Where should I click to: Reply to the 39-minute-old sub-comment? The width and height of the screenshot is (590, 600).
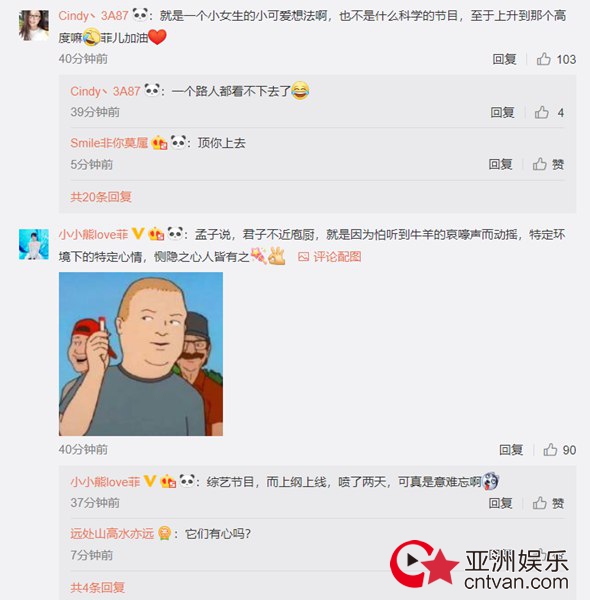pyautogui.click(x=502, y=112)
